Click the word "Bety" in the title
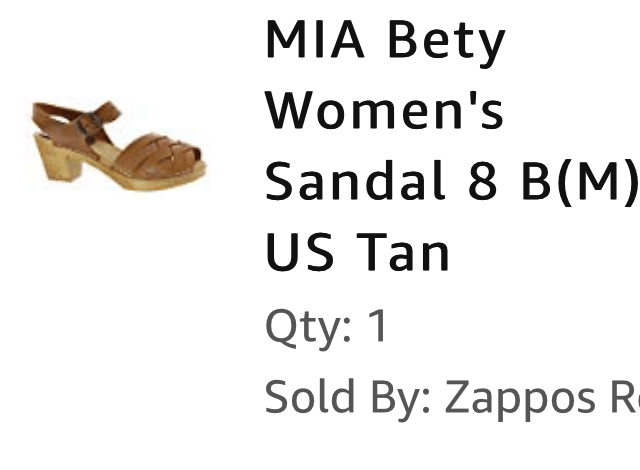The image size is (640, 470). [x=446, y=41]
